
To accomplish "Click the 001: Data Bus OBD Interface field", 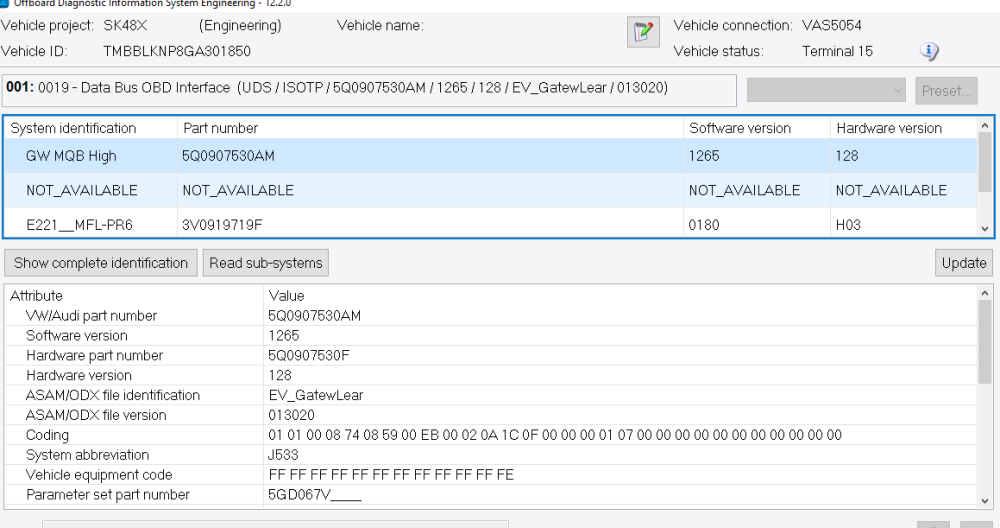I will (369, 90).
